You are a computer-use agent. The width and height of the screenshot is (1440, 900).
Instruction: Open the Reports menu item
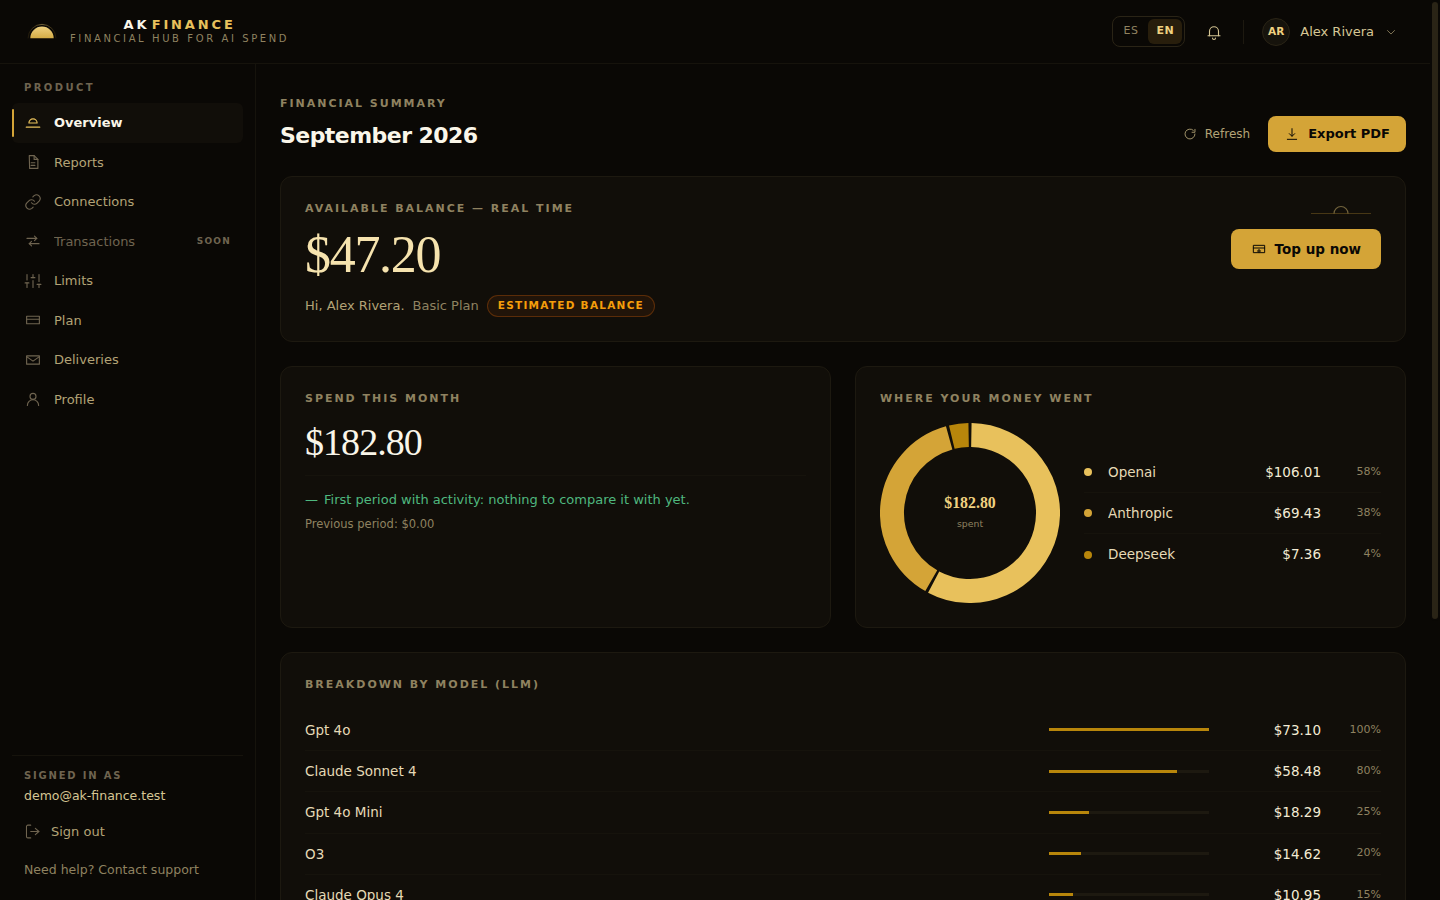click(x=127, y=162)
